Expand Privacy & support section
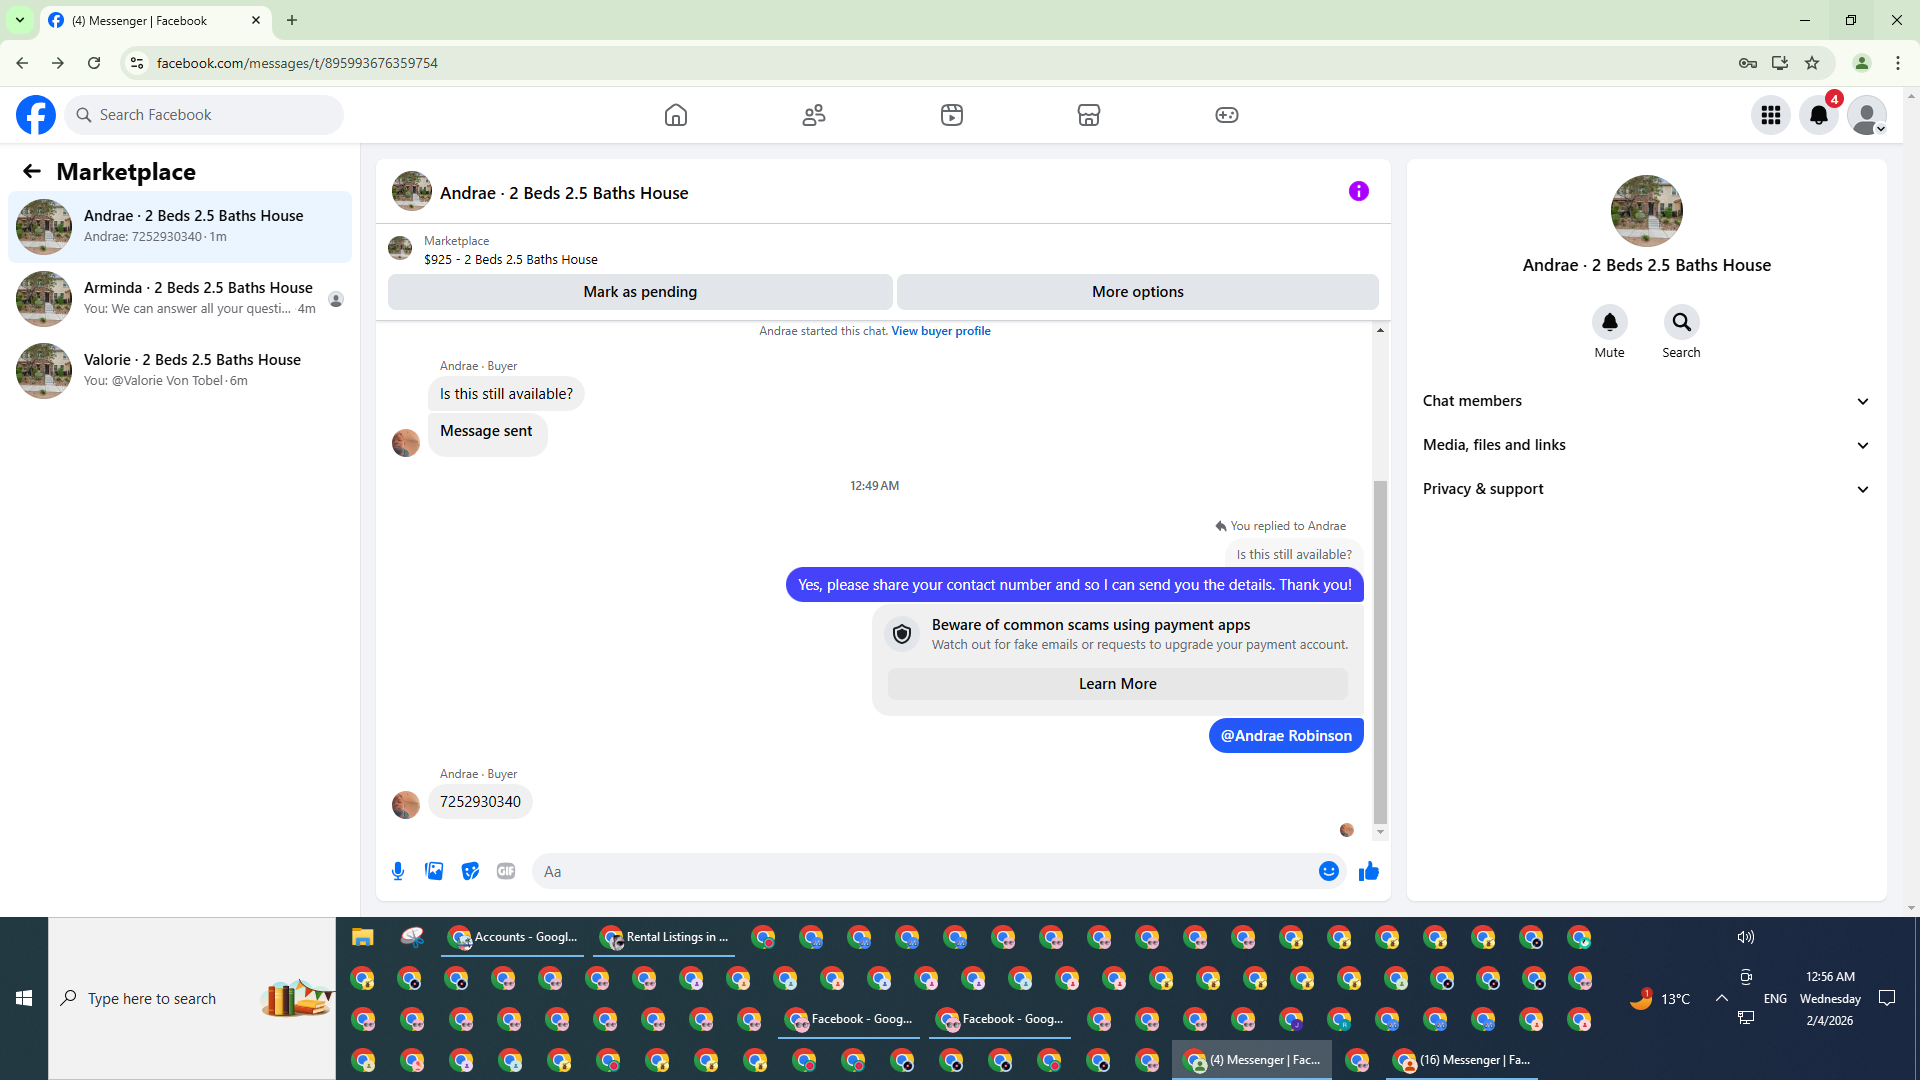Viewport: 1920px width, 1080px height. tap(1646, 489)
